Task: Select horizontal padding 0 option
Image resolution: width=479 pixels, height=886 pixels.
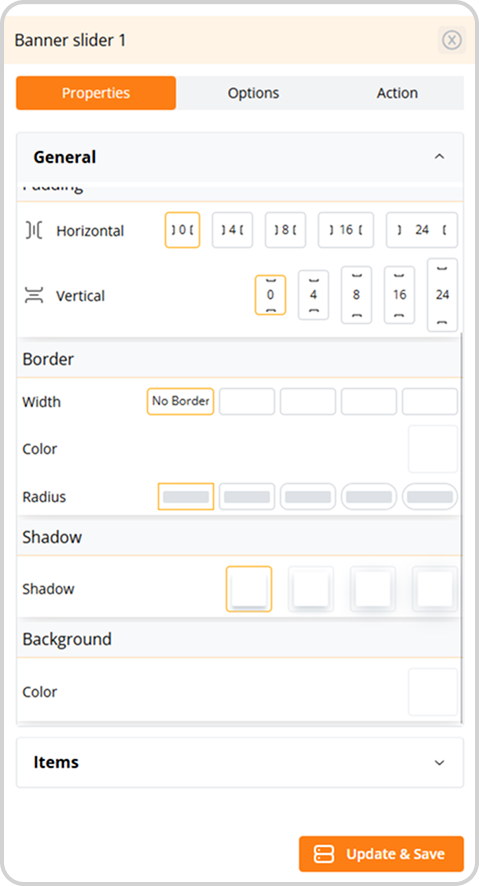Action: (182, 230)
